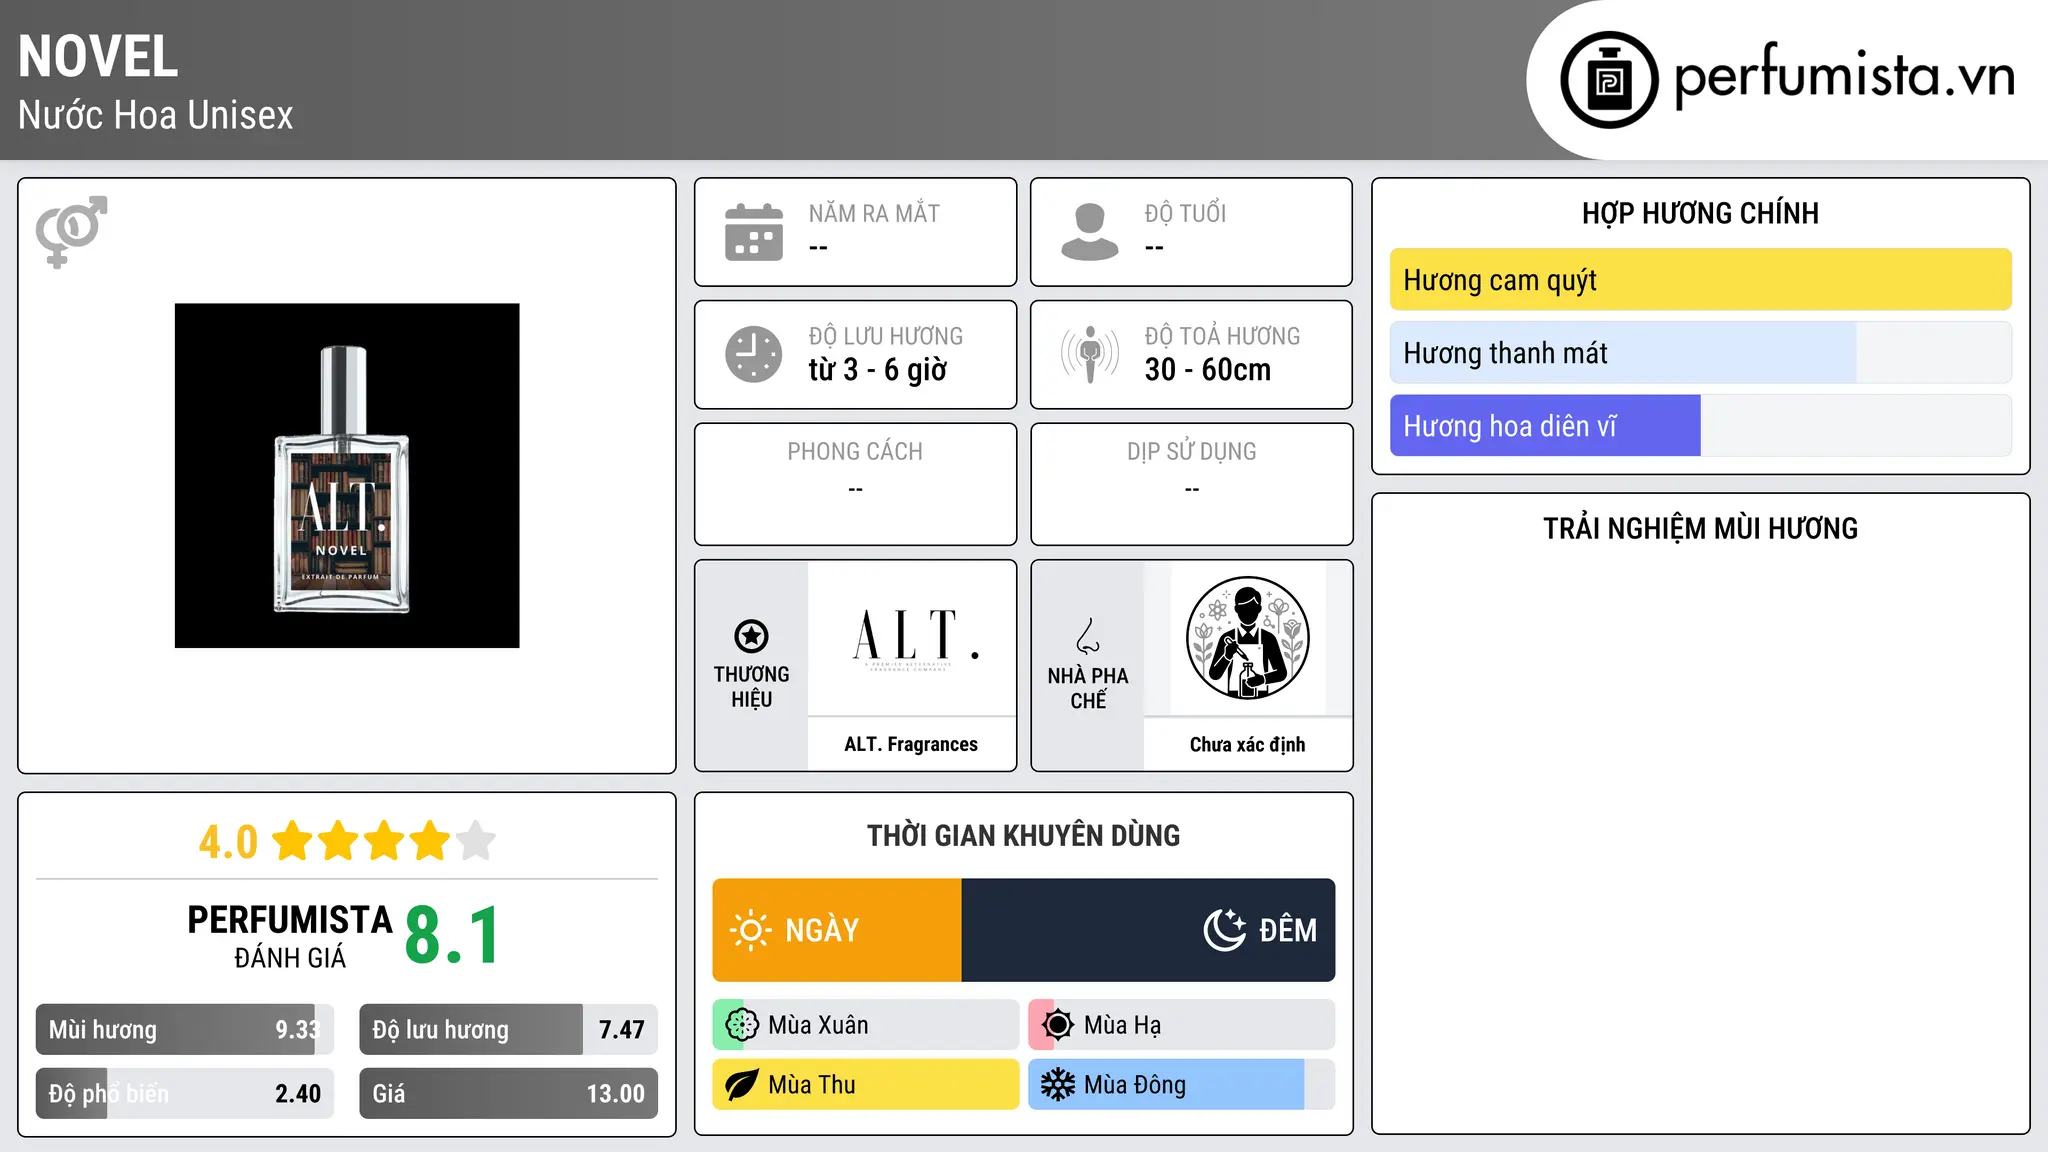Click the person icon beside Độ tuổi

coord(1090,232)
